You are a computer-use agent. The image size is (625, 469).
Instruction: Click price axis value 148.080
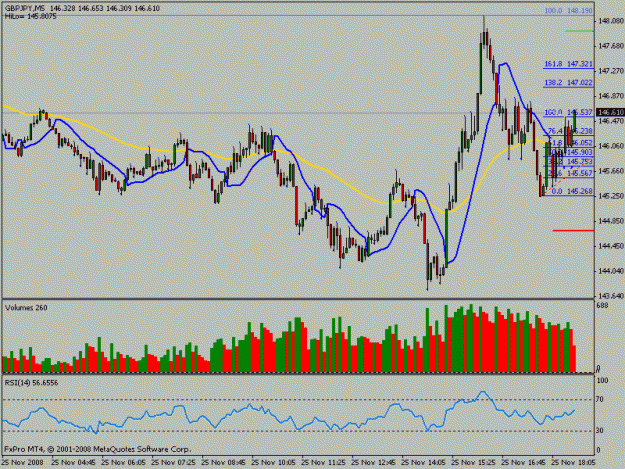(x=611, y=20)
